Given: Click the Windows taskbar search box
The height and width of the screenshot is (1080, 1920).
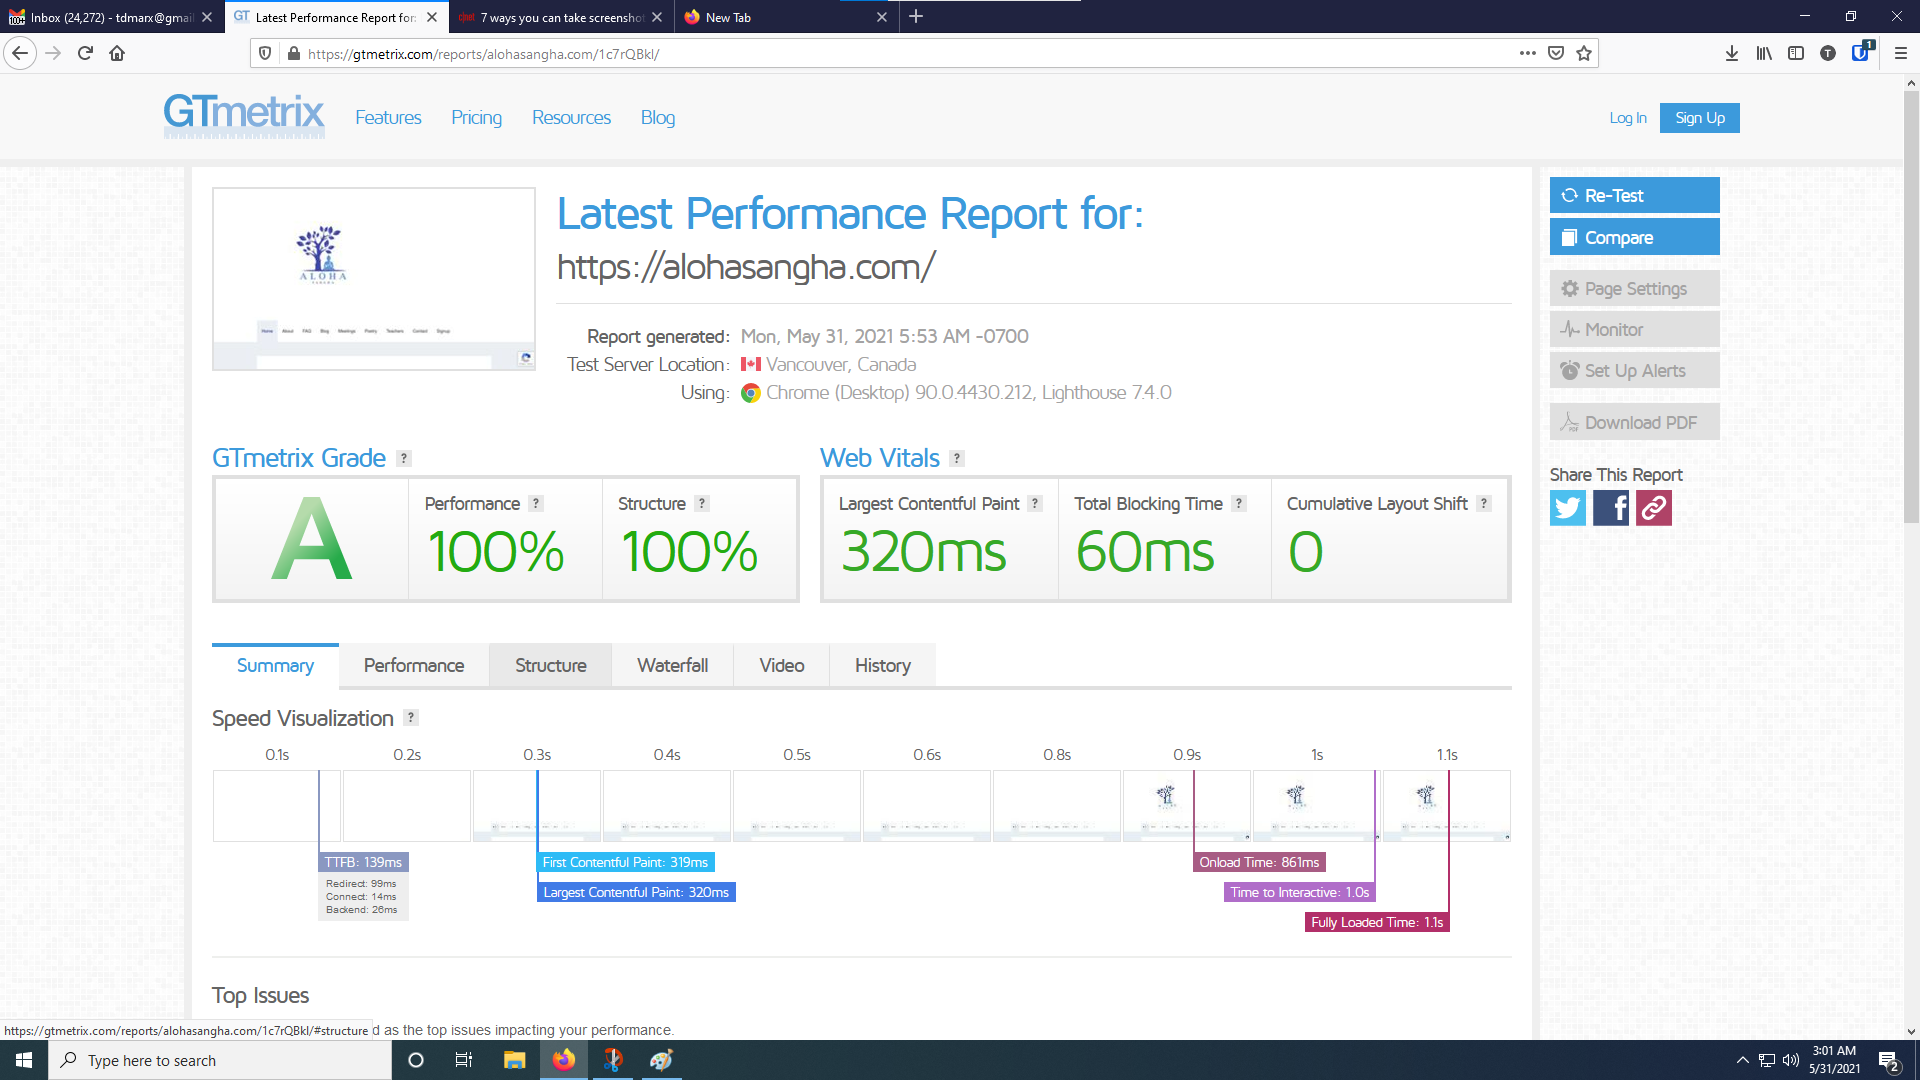Looking at the screenshot, I should pos(220,1060).
